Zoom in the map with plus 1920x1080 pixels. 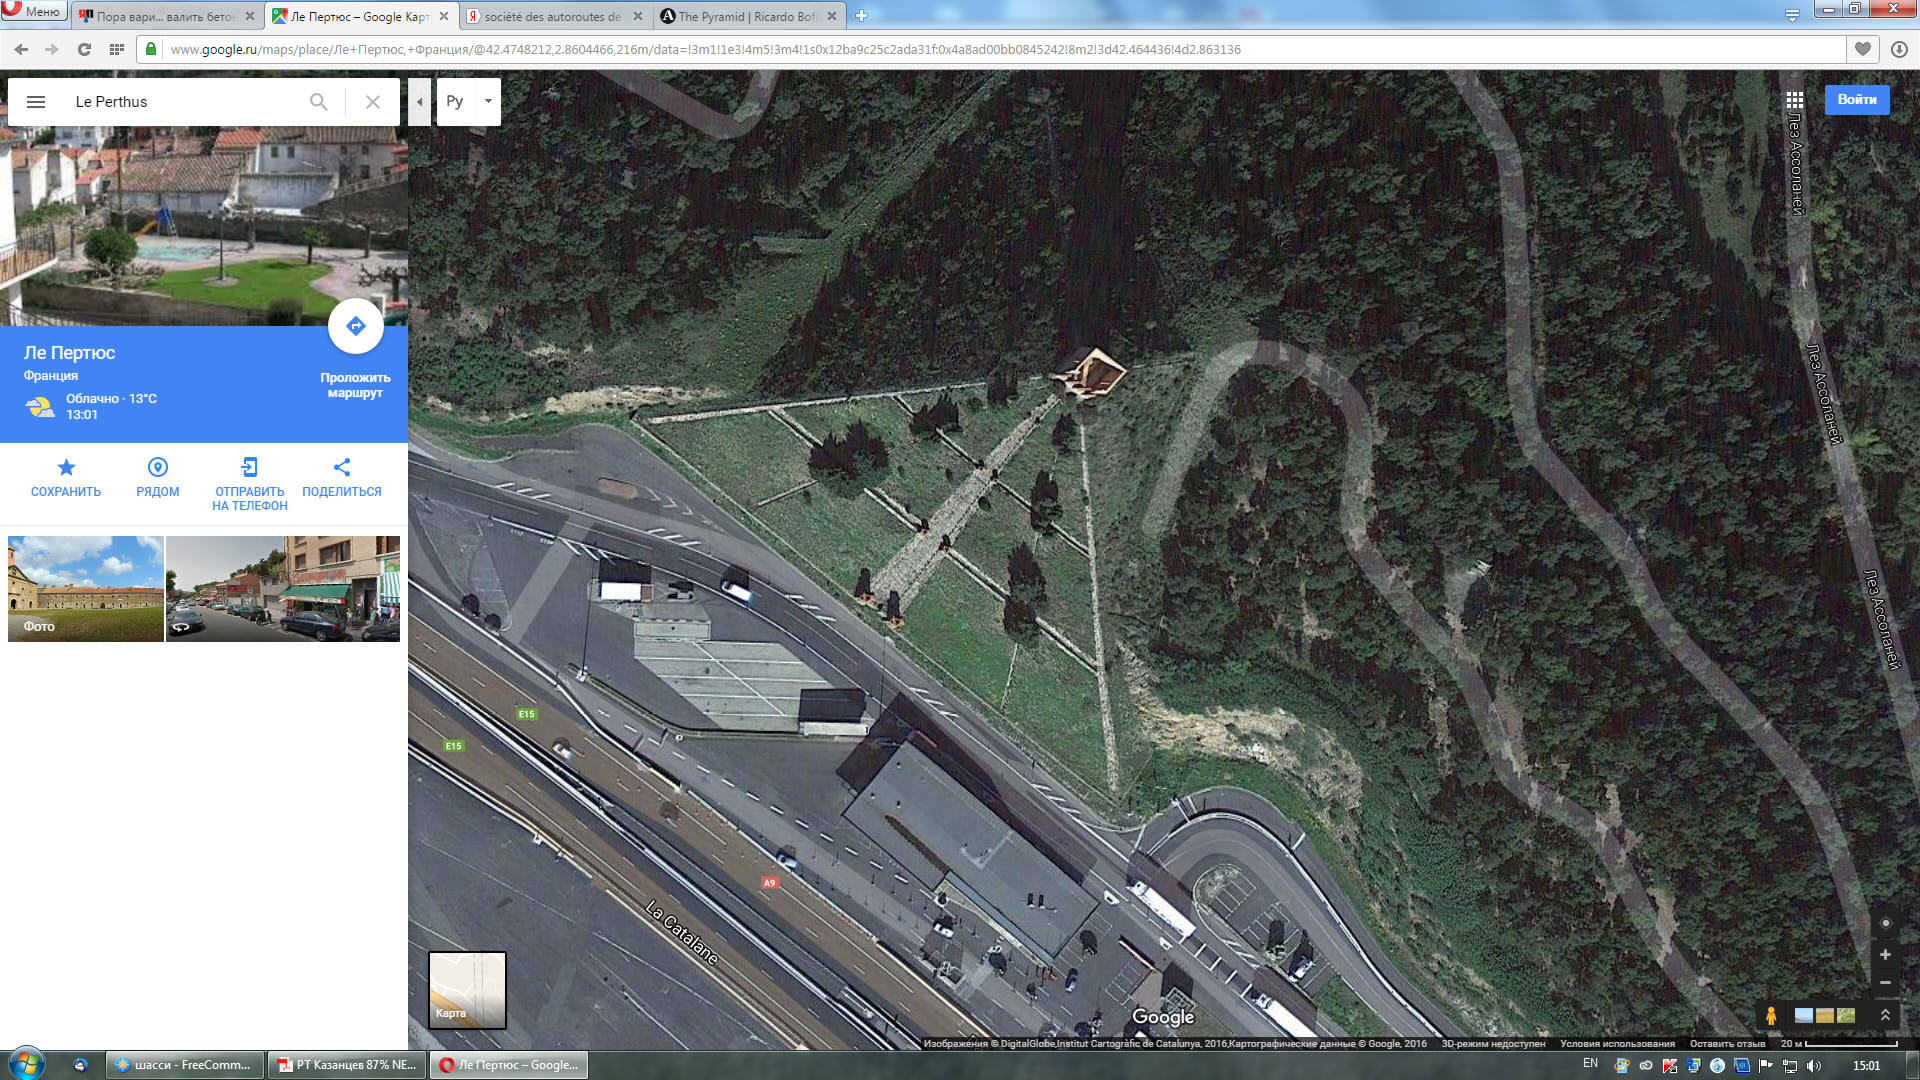[x=1885, y=955]
